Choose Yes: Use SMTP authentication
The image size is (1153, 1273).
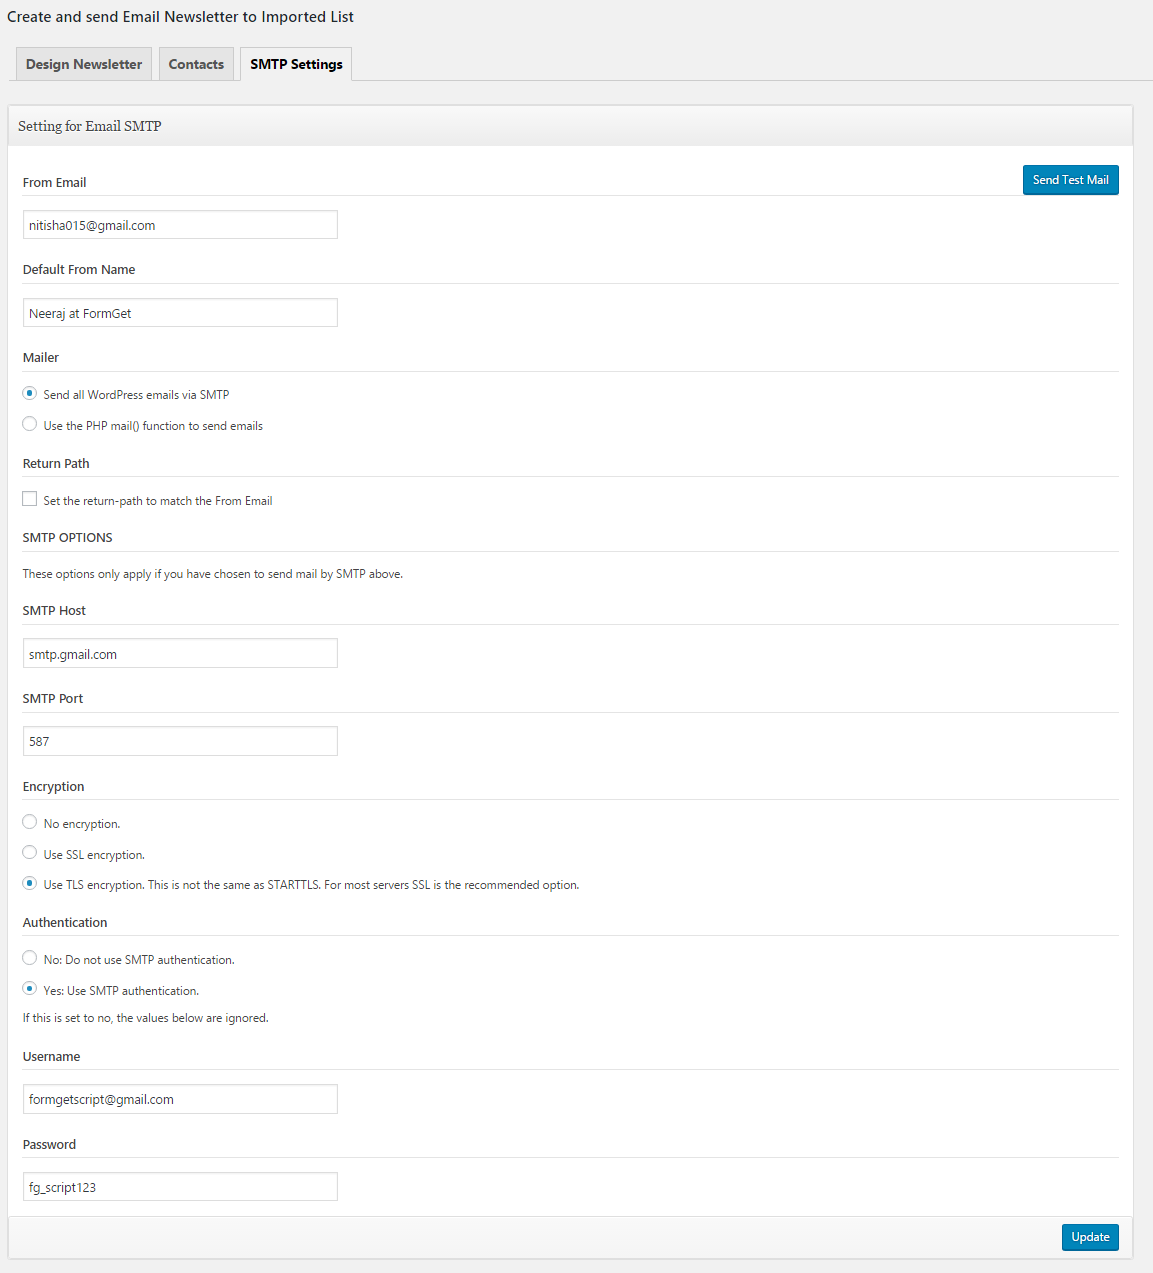(30, 989)
